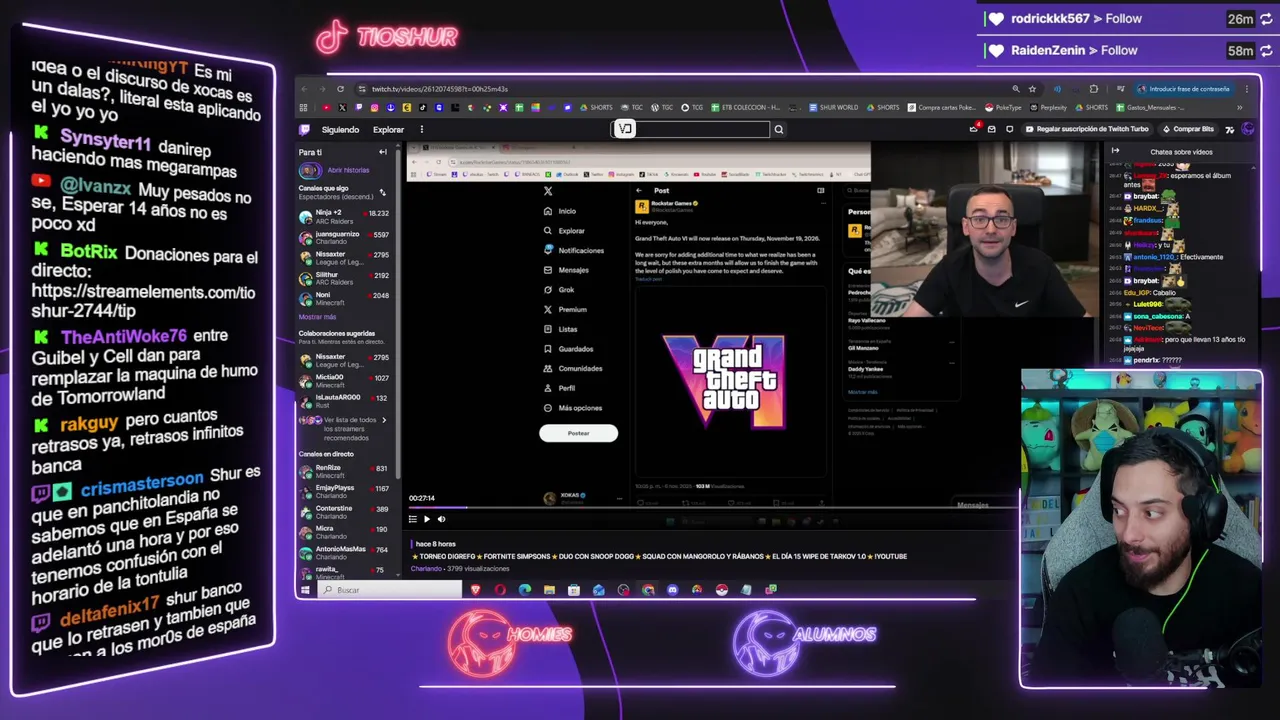Open the Twitch notifications inbox icon

pyautogui.click(x=991, y=129)
